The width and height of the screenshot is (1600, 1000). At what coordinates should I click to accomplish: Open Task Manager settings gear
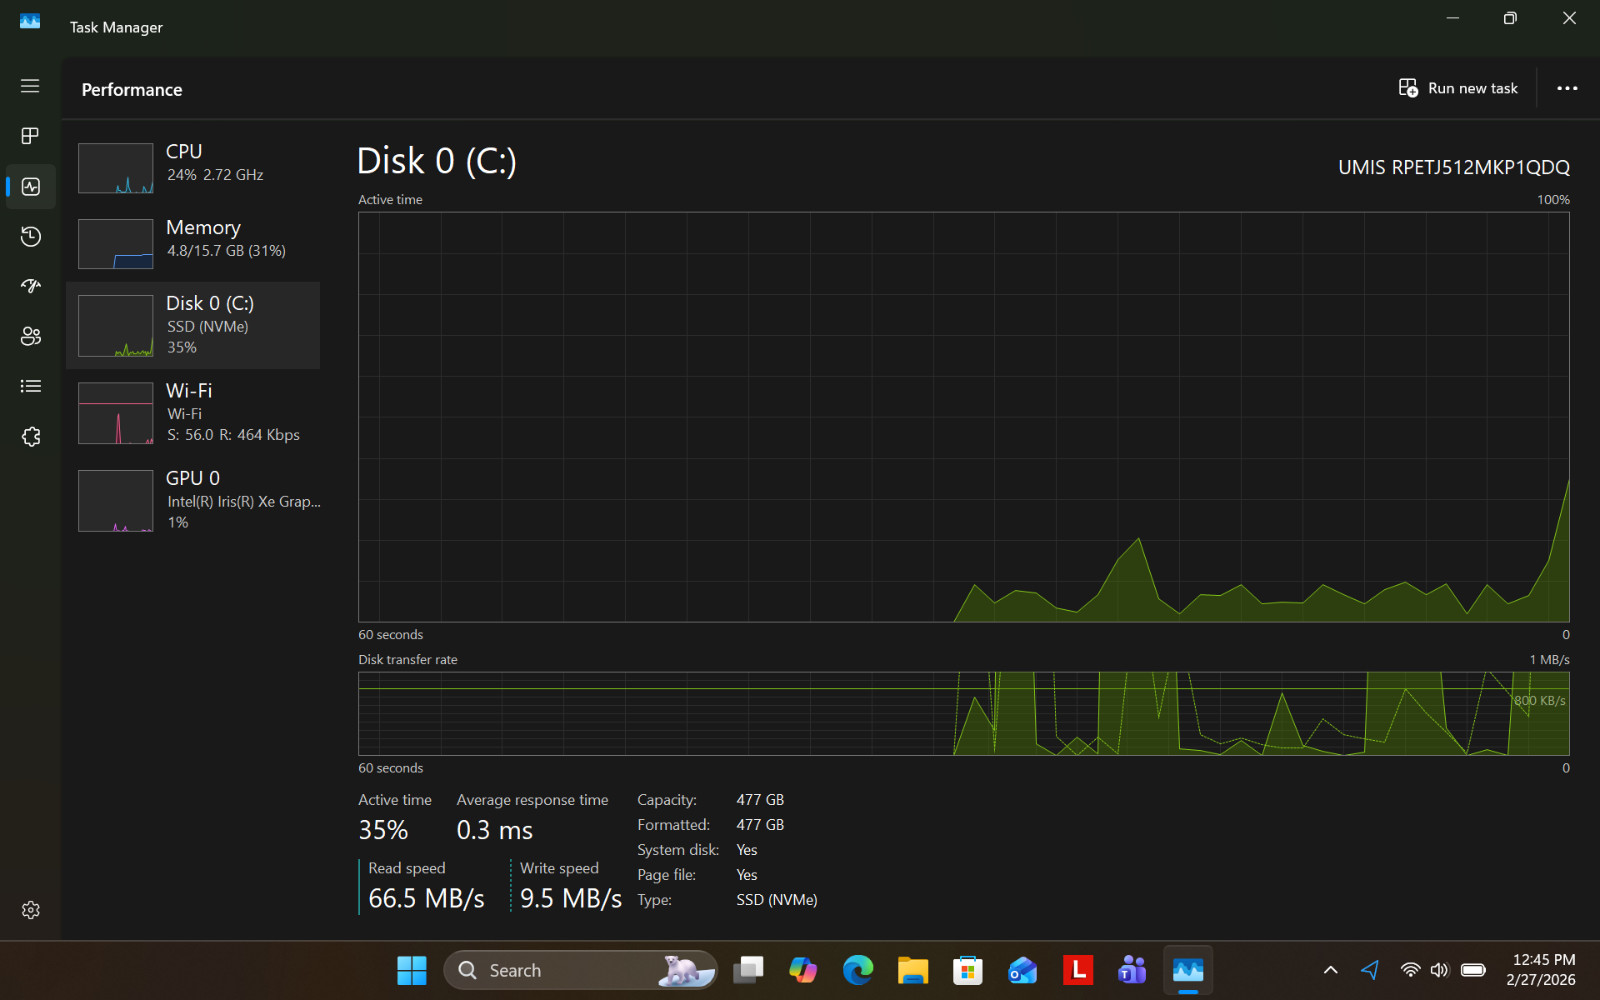(x=30, y=910)
